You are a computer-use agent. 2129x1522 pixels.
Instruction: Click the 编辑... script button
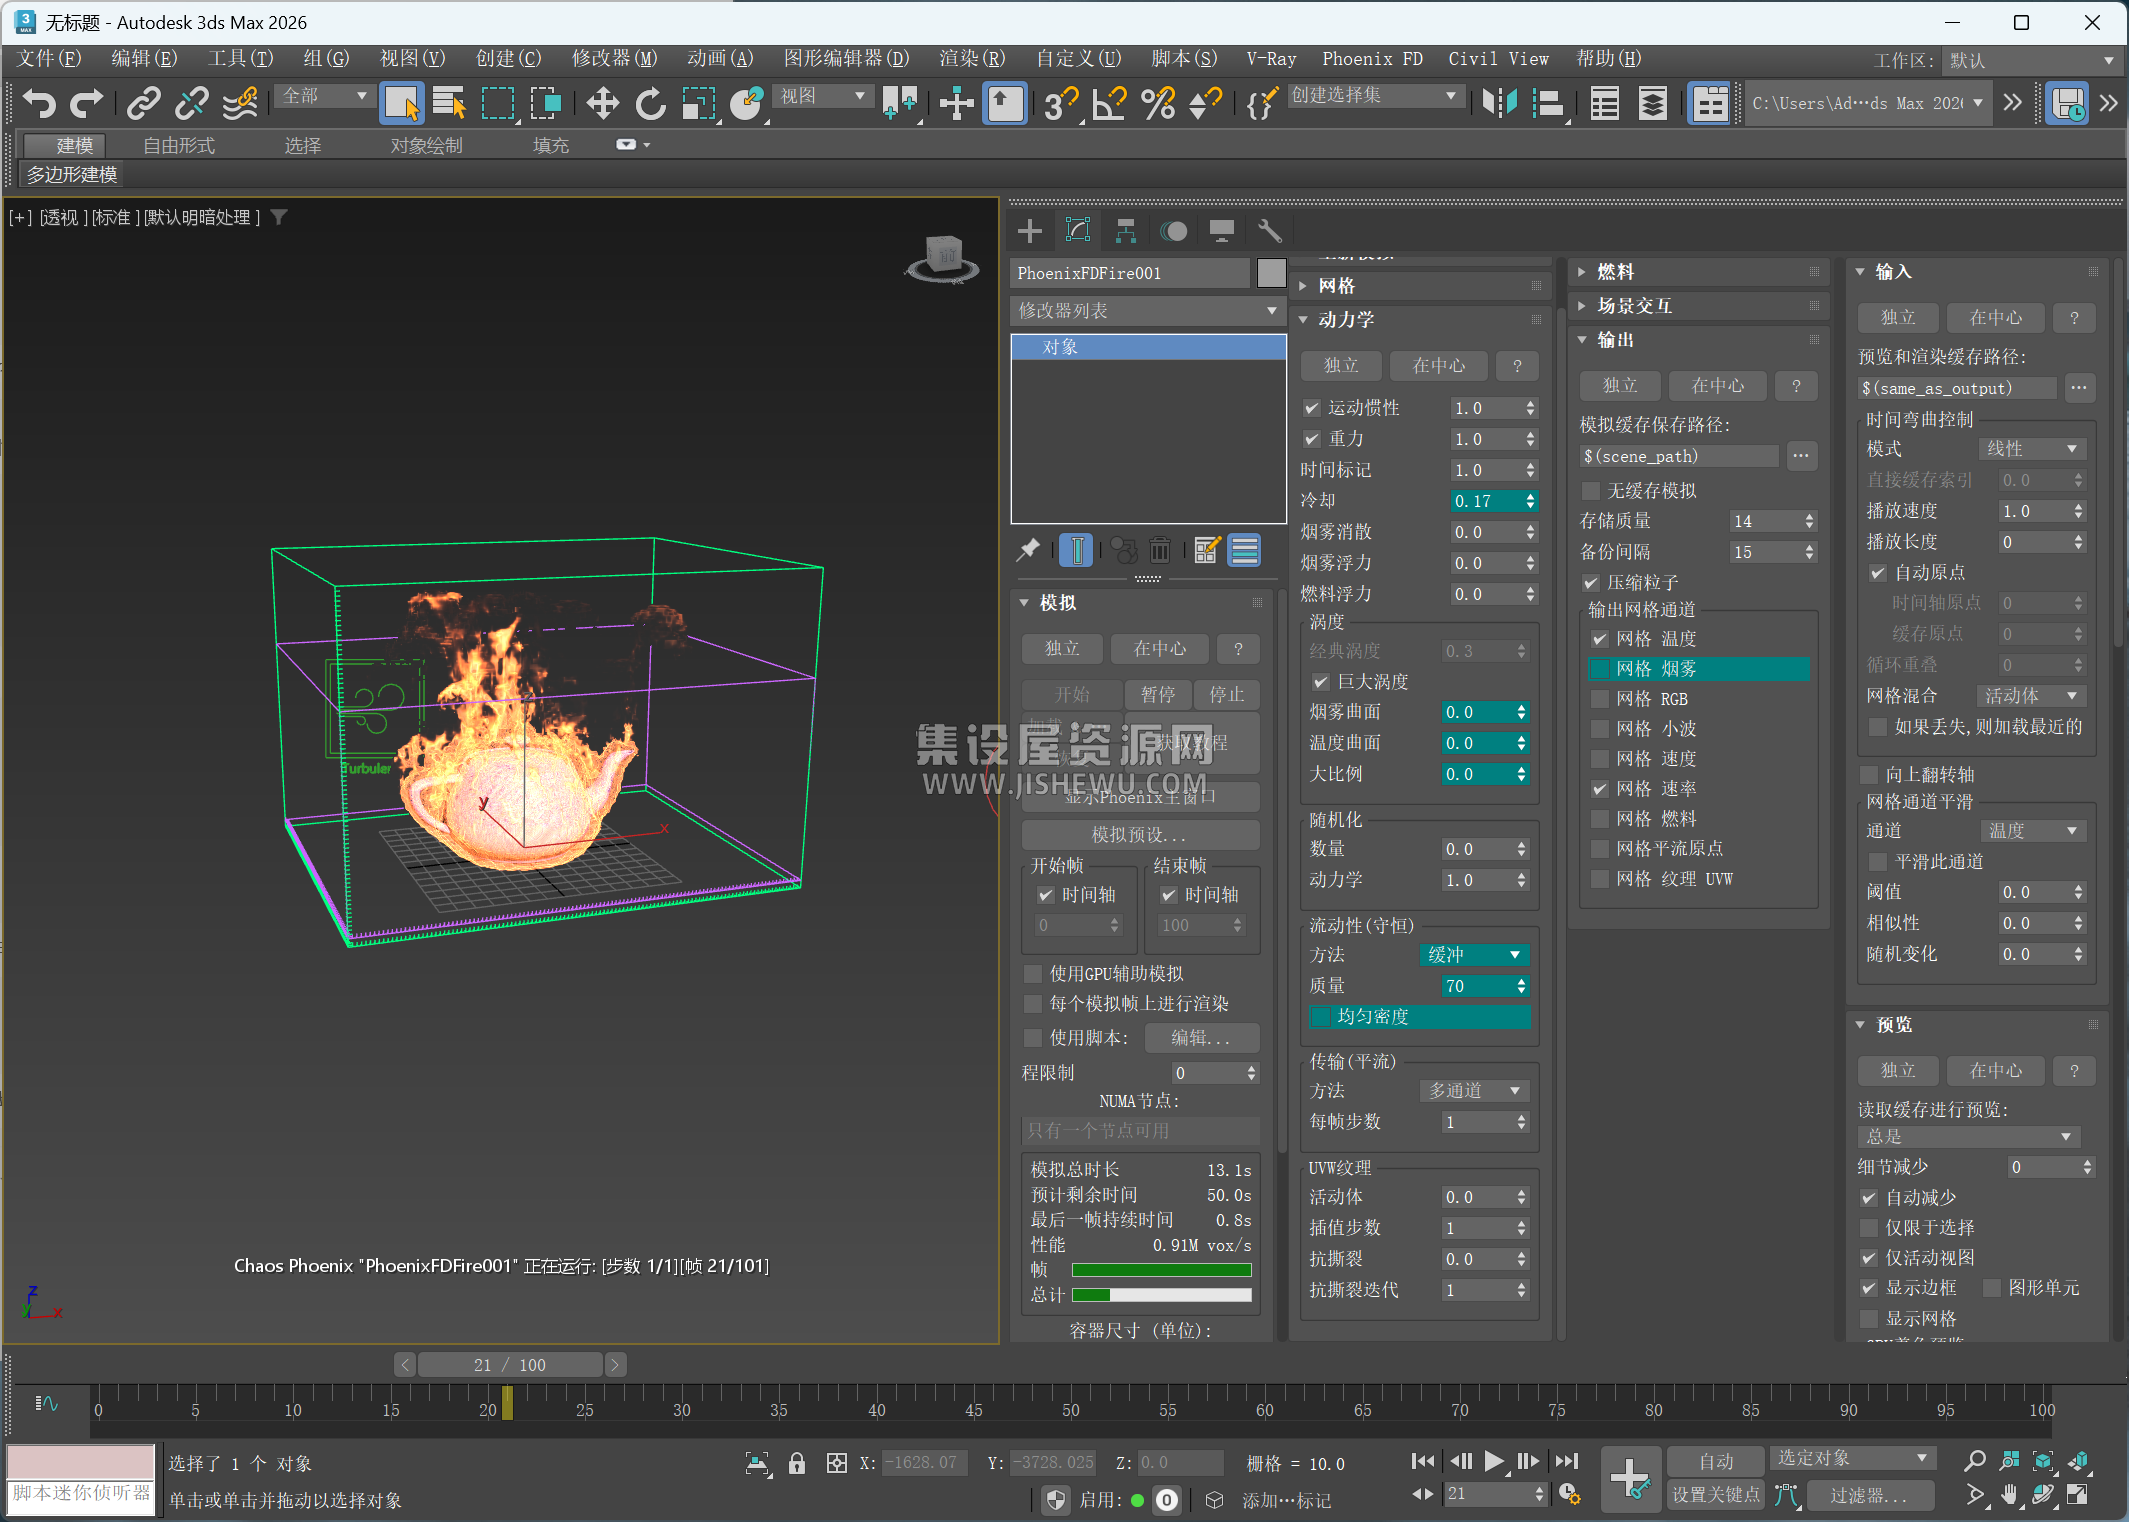click(x=1200, y=1038)
